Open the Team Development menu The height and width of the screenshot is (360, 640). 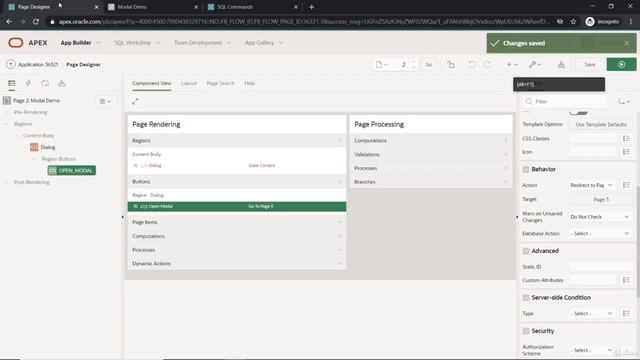pos(202,42)
